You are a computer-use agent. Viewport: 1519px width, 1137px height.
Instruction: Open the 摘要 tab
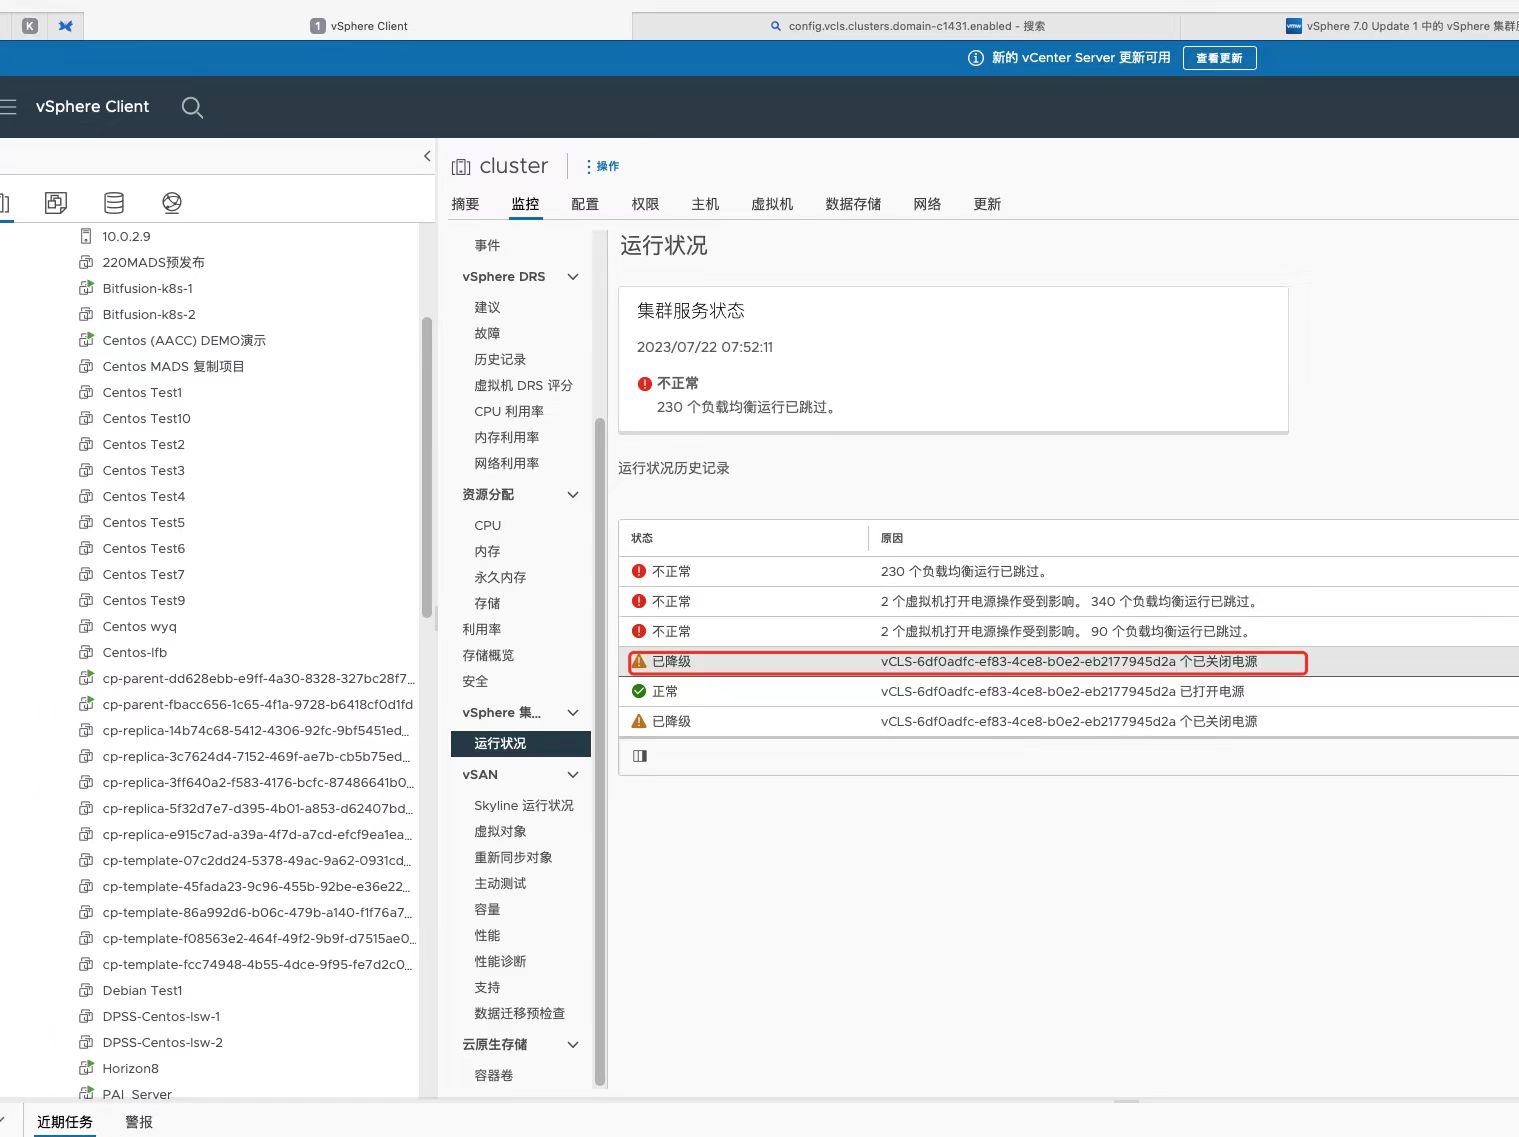tap(465, 204)
